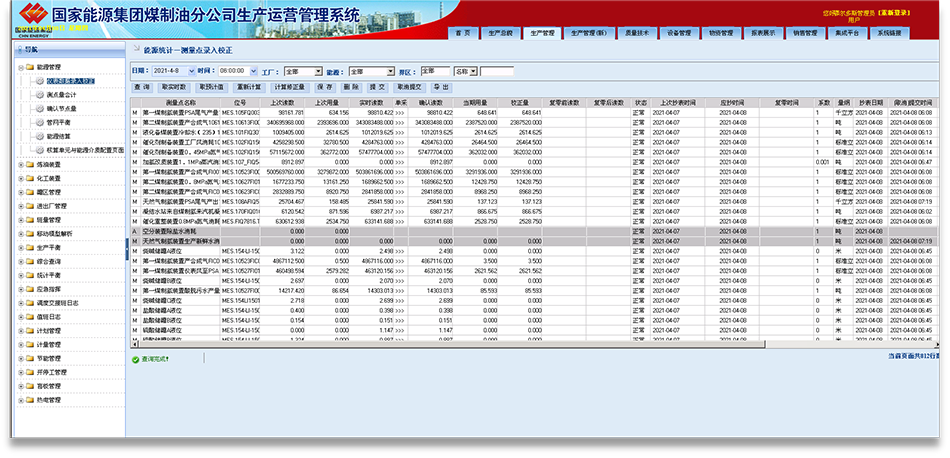Click the folder icon next to 热电管理
The width and height of the screenshot is (950, 458).
[30, 400]
